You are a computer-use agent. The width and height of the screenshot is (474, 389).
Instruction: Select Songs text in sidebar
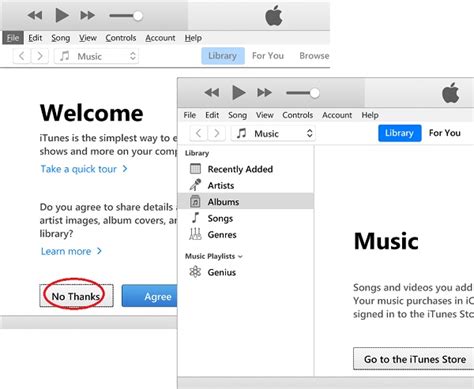click(220, 218)
